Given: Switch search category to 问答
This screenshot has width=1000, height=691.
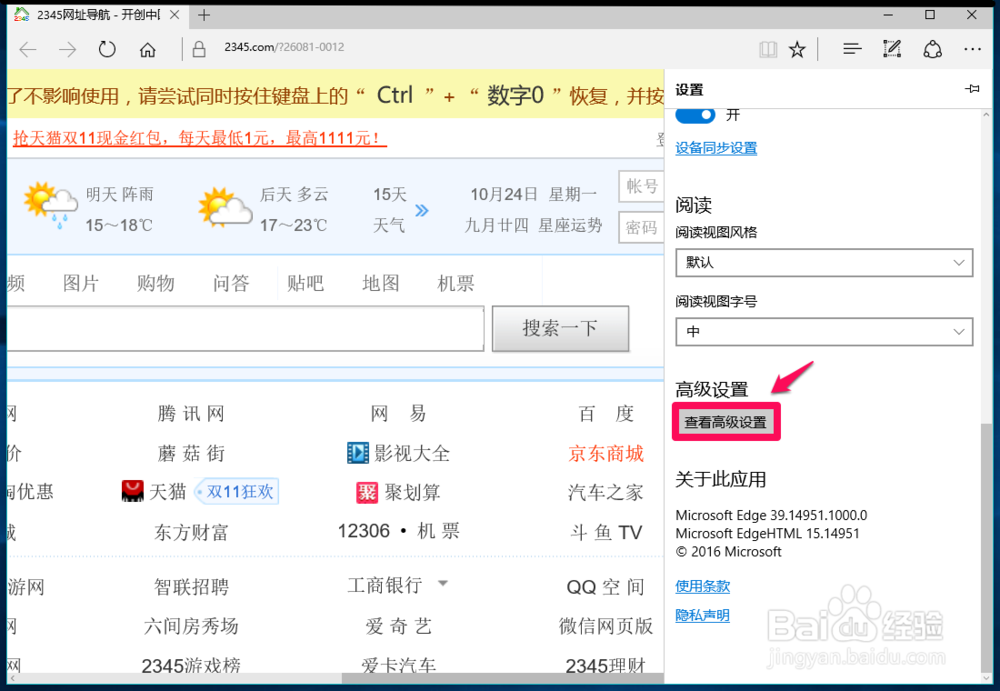Looking at the screenshot, I should (231, 283).
